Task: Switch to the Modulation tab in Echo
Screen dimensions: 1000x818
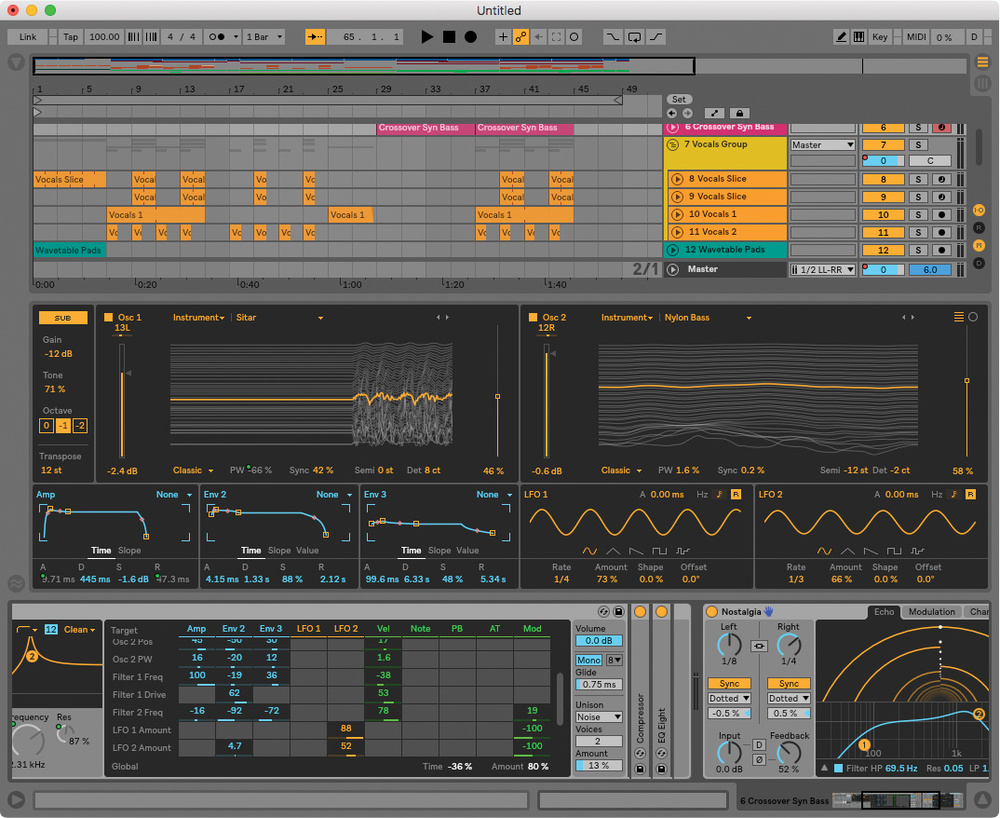Action: click(x=932, y=611)
